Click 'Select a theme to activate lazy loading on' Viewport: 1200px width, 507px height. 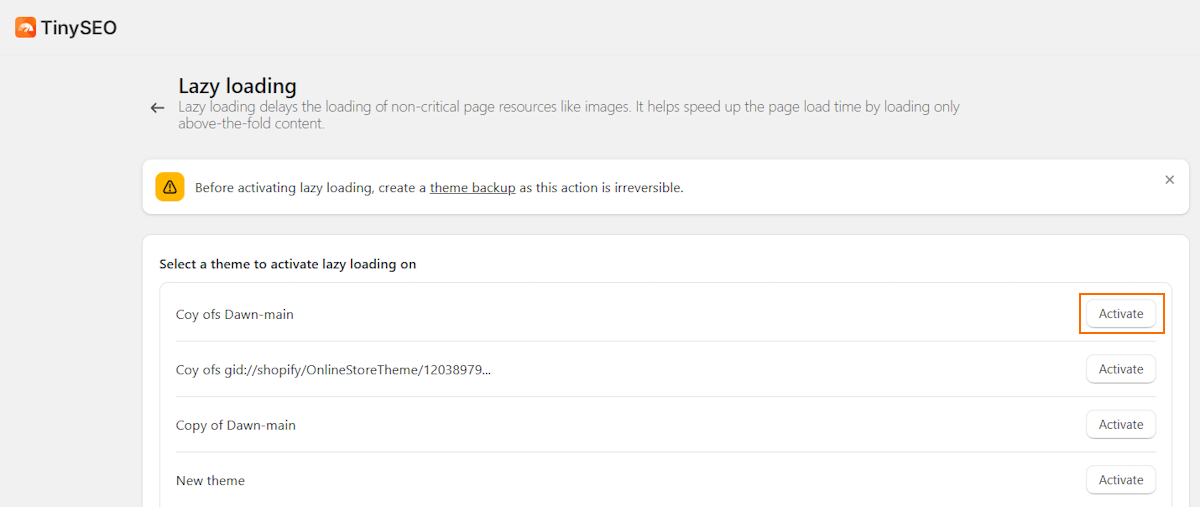coord(288,264)
